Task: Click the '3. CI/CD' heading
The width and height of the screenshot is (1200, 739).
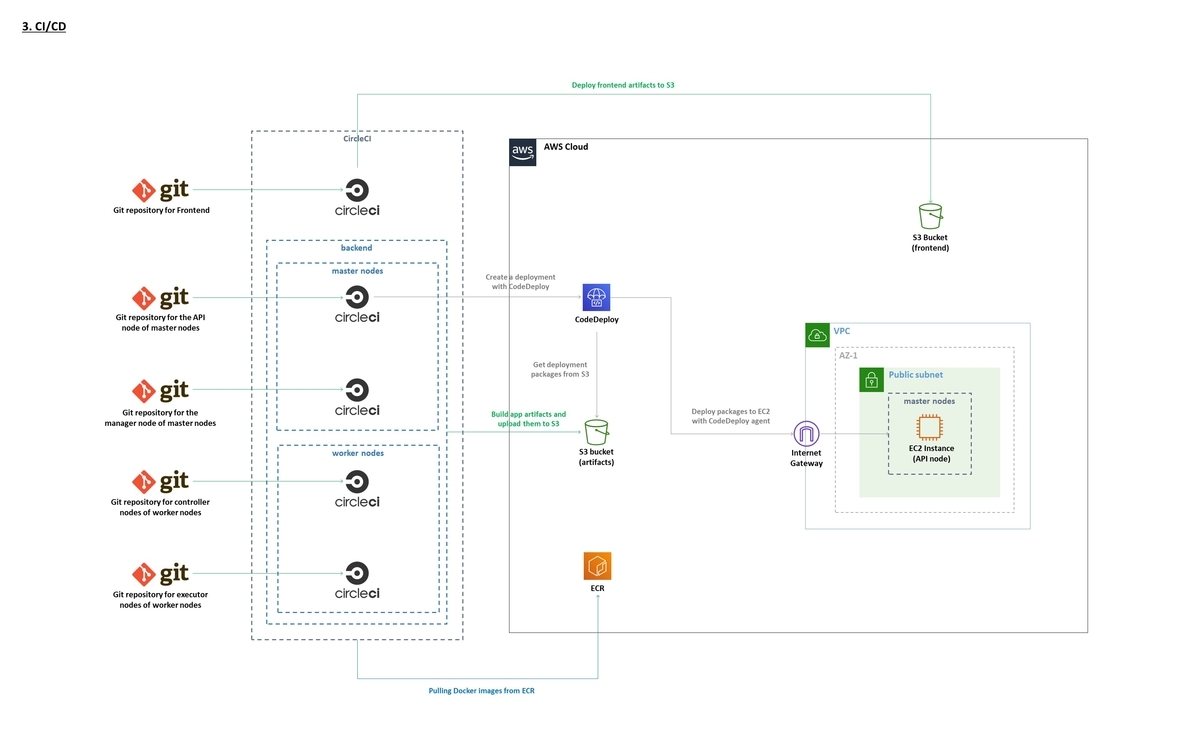Action: click(x=44, y=27)
